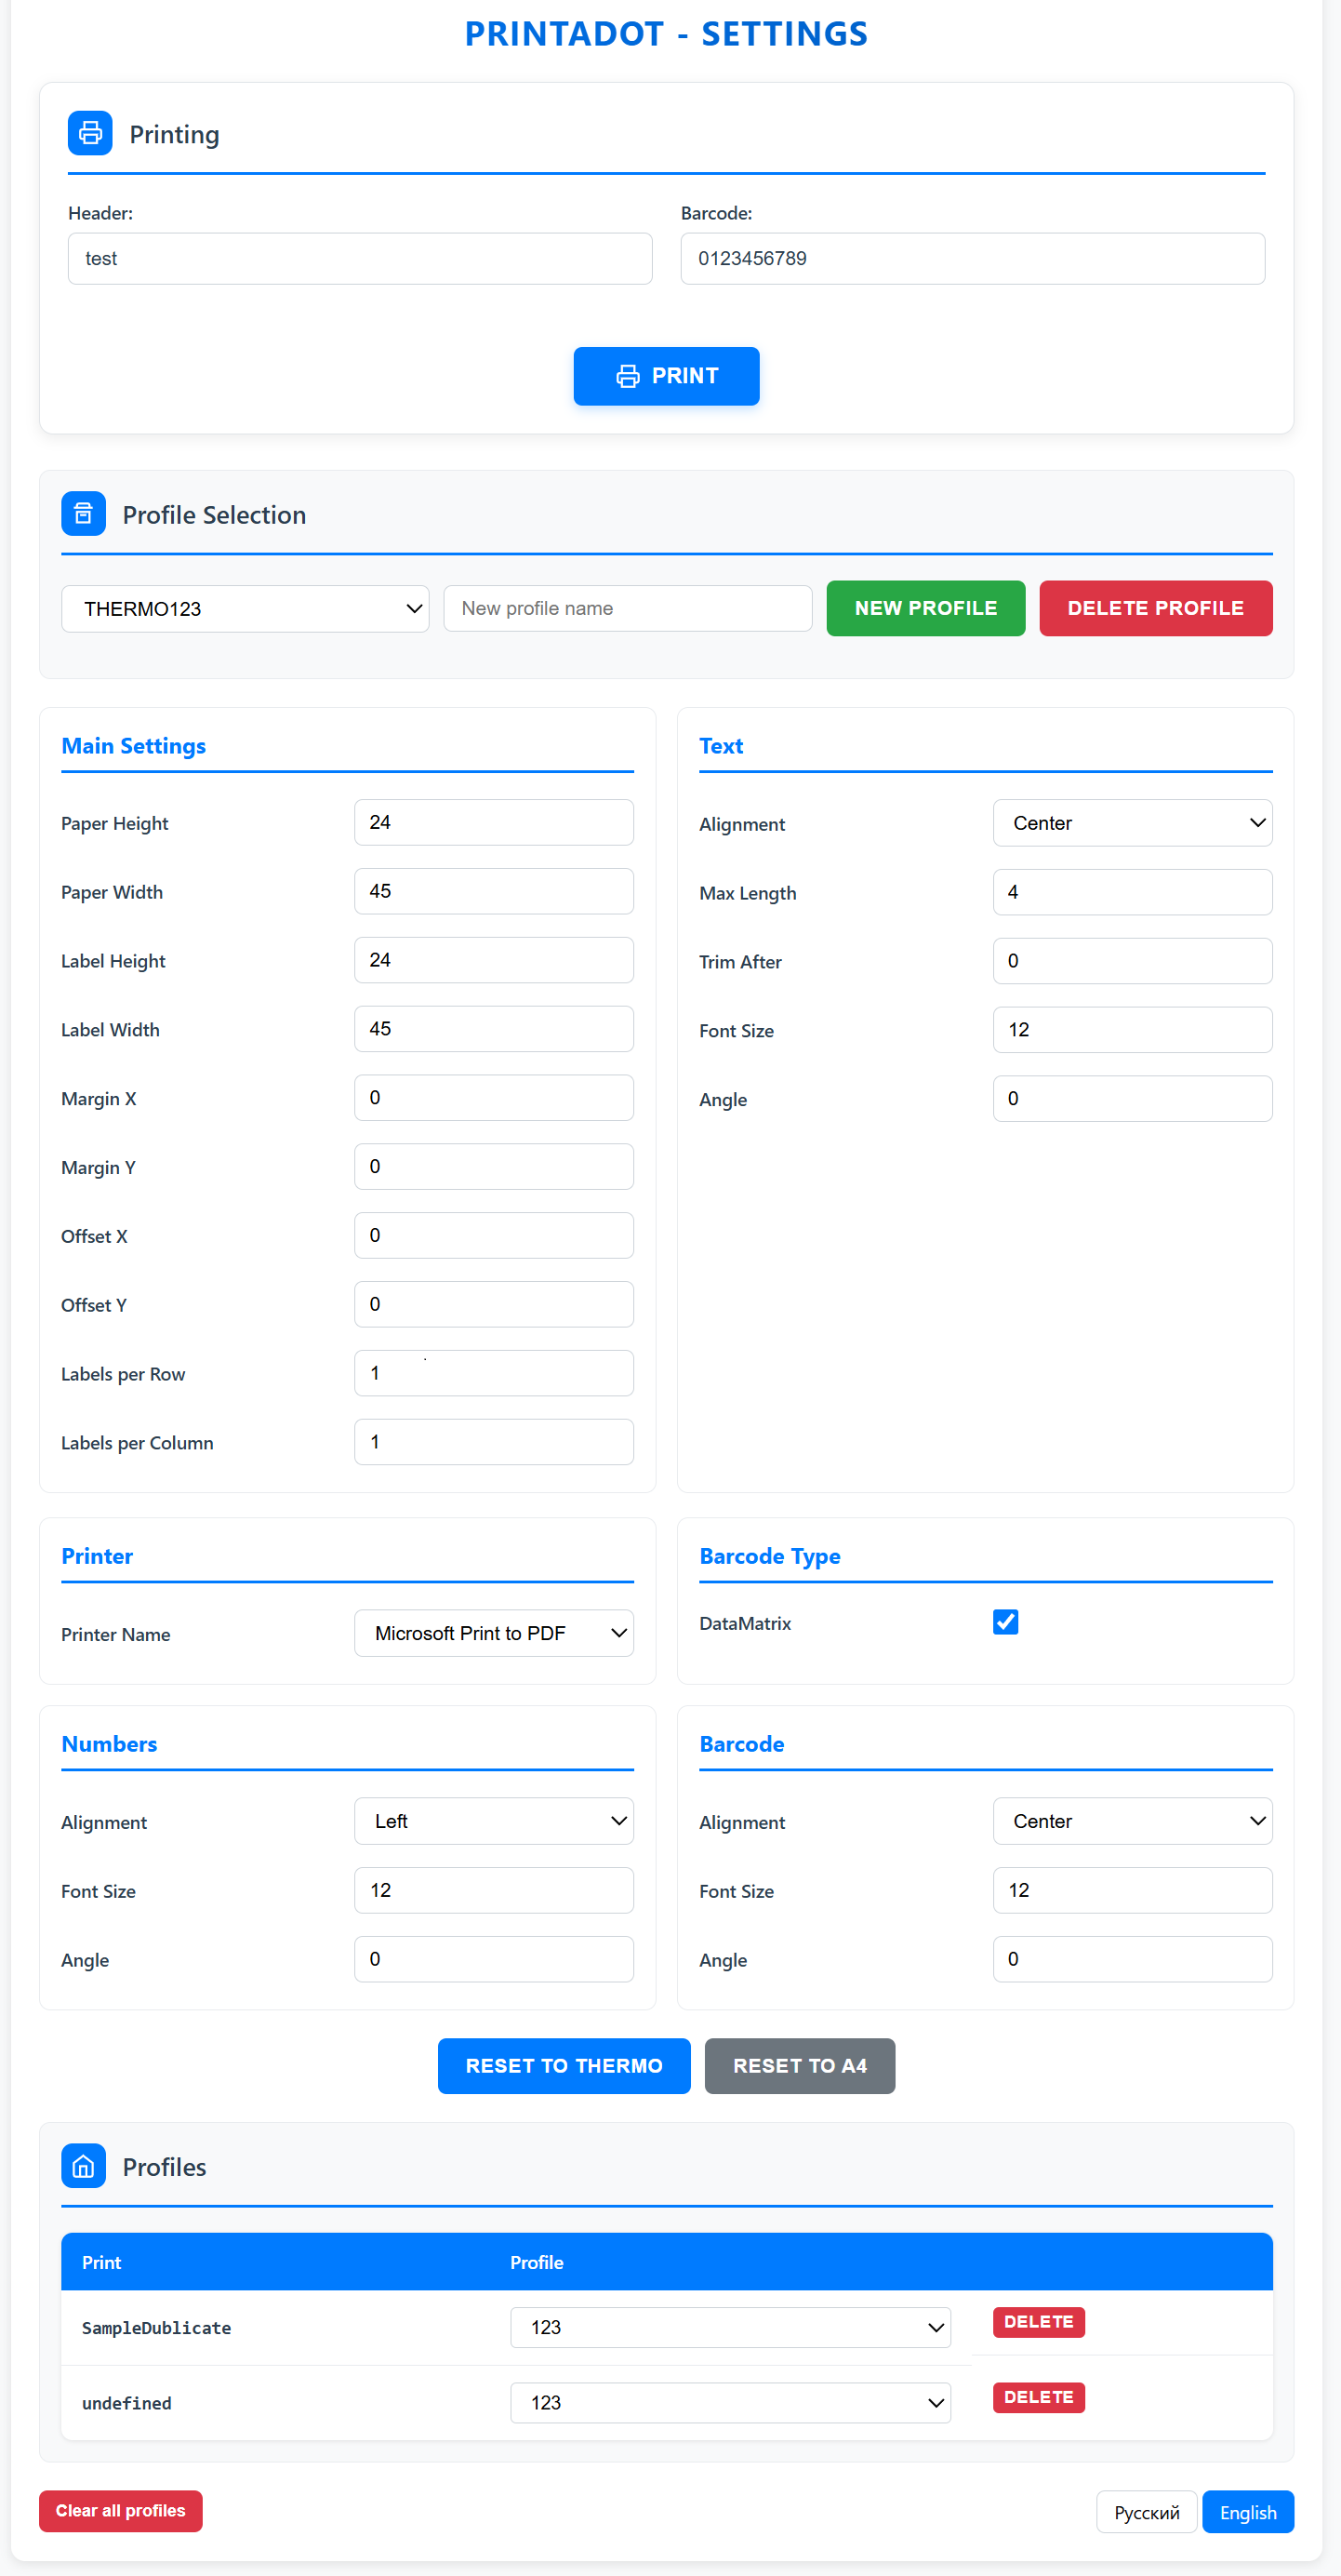Viewport: 1341px width, 2576px height.
Task: Click the Labels per Column field
Action: [x=494, y=1442]
